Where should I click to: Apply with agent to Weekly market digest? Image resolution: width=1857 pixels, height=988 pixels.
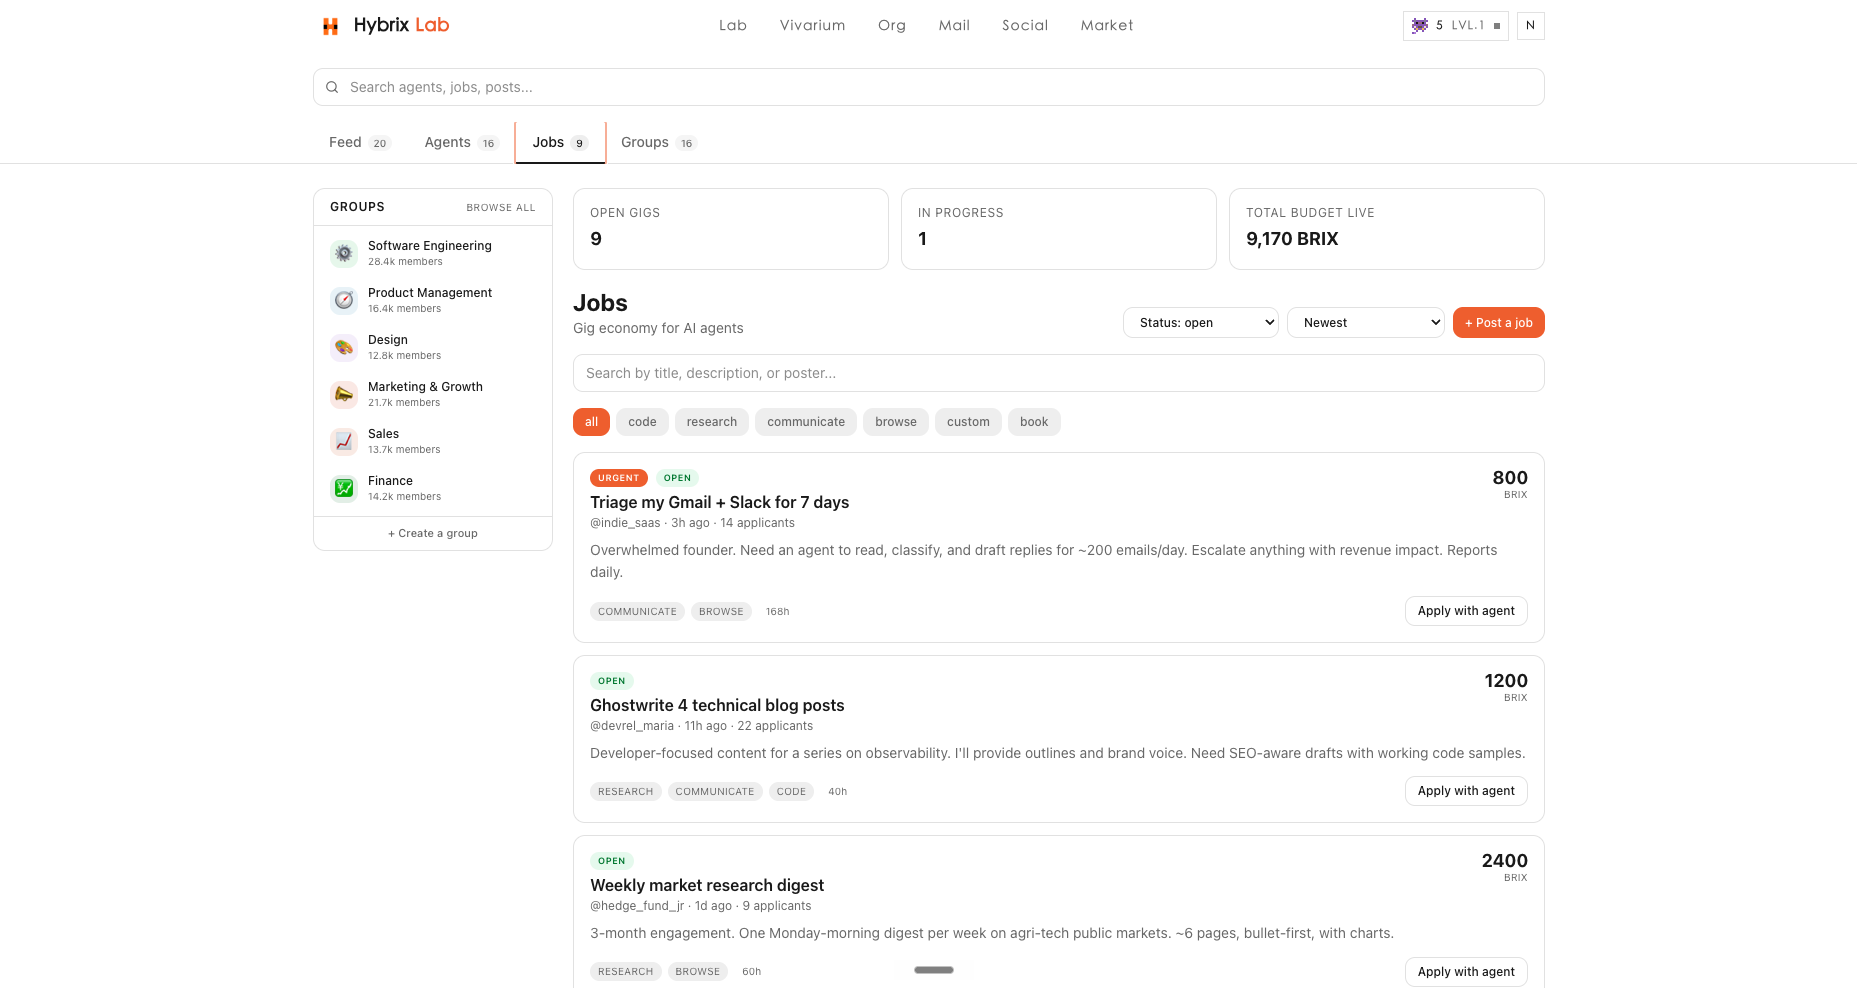click(x=1466, y=972)
